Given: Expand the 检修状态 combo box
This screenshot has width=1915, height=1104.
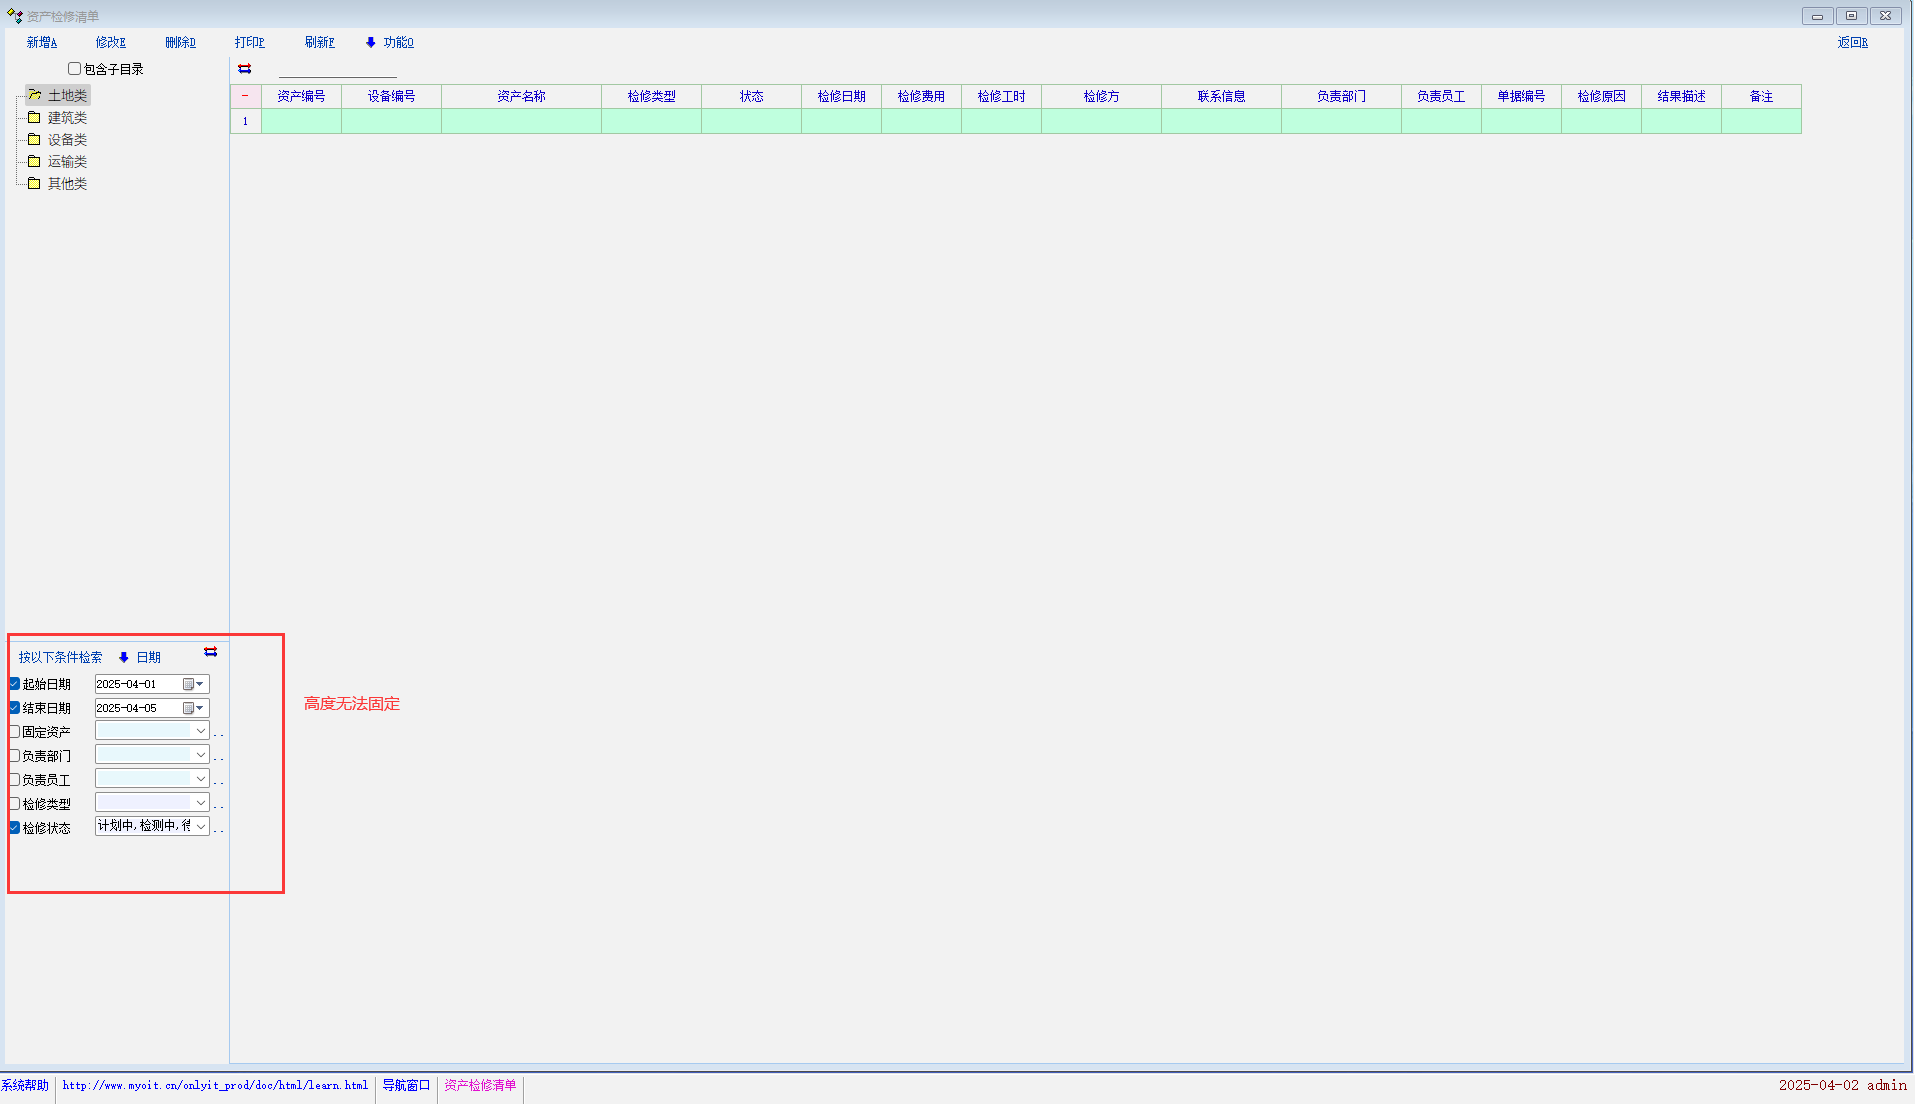Looking at the screenshot, I should point(200,827).
